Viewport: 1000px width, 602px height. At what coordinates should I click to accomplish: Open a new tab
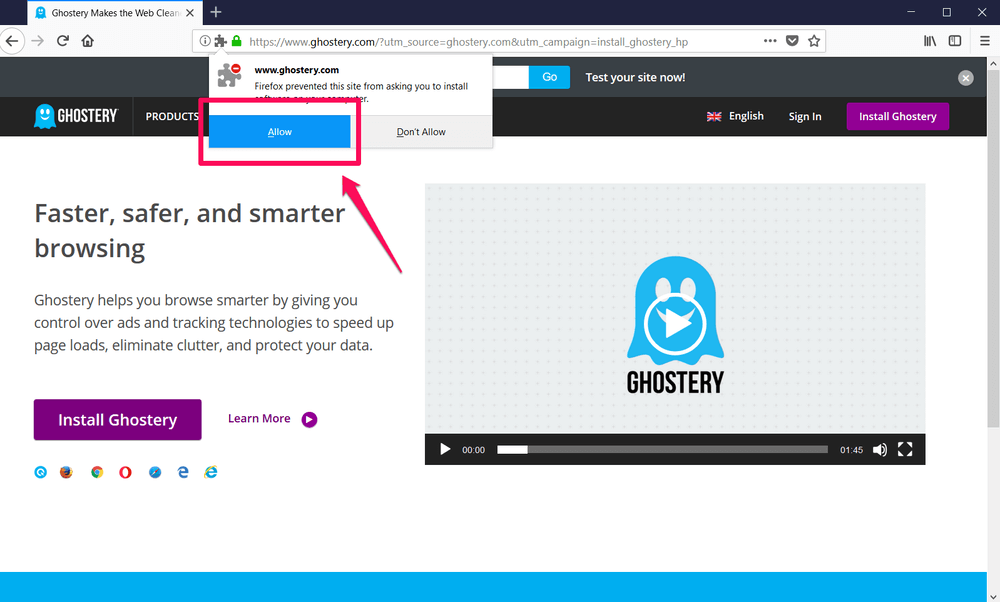pos(216,12)
